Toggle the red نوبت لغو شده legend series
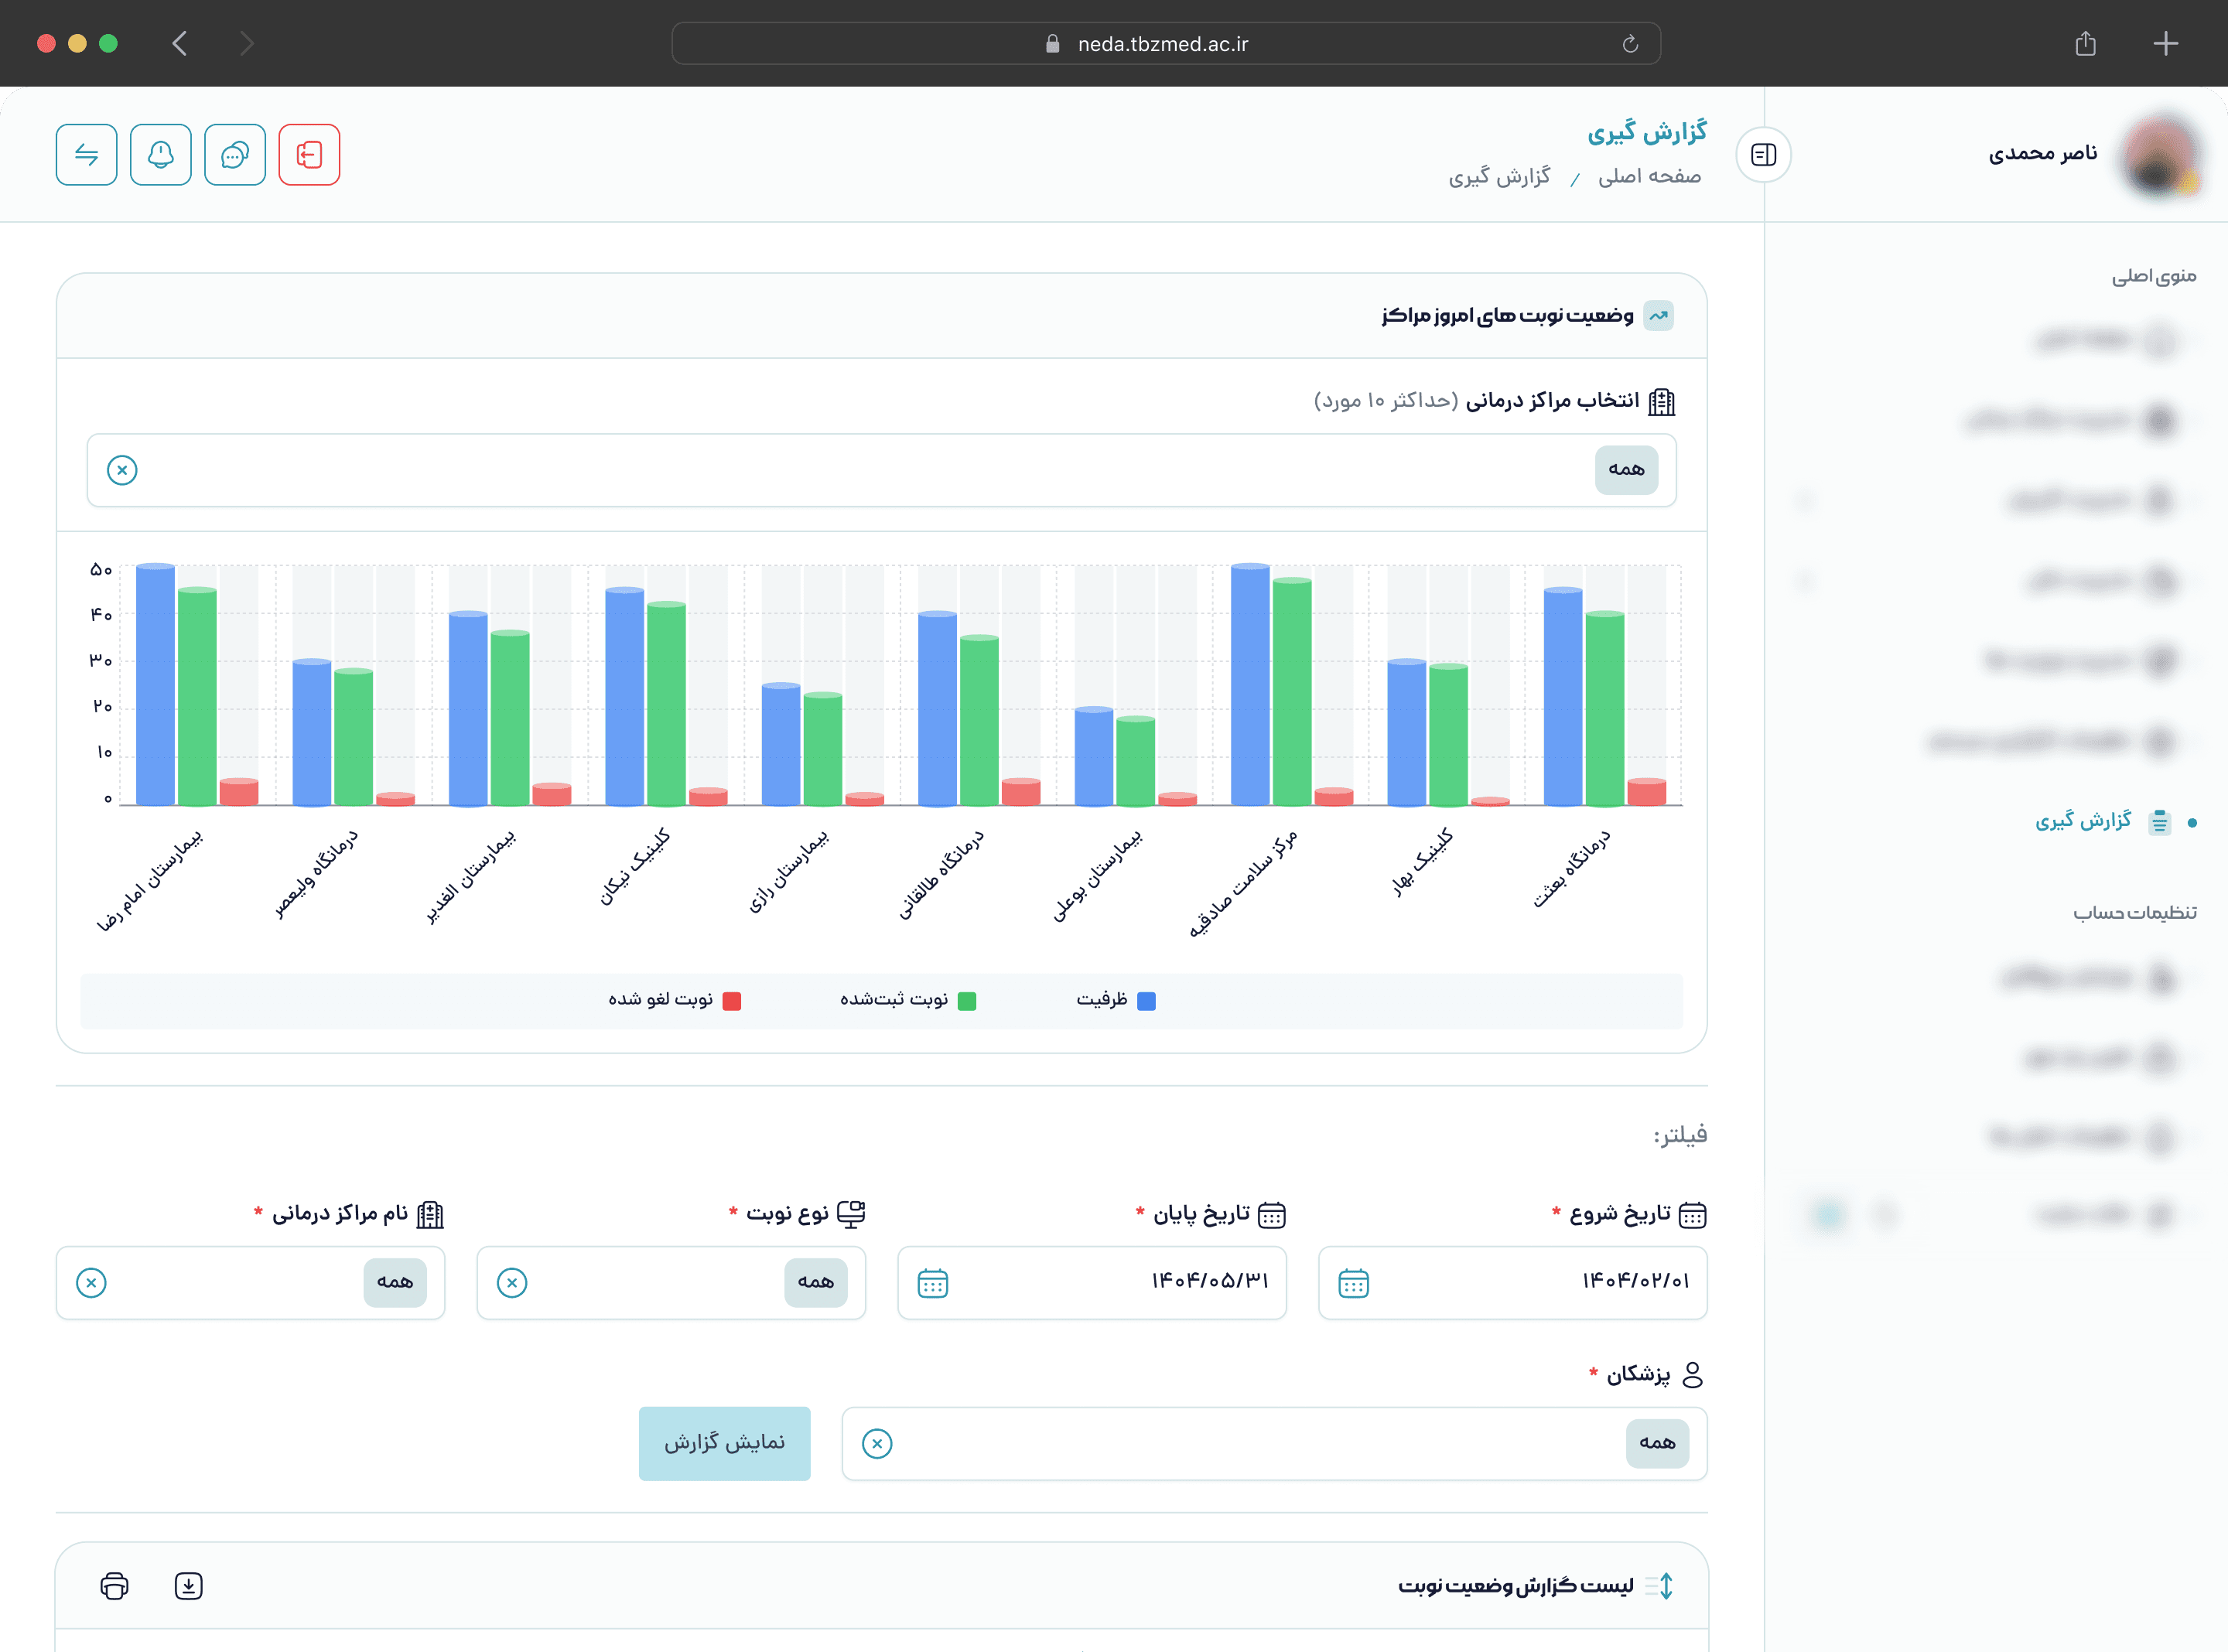This screenshot has height=1652, width=2228. tap(674, 1000)
